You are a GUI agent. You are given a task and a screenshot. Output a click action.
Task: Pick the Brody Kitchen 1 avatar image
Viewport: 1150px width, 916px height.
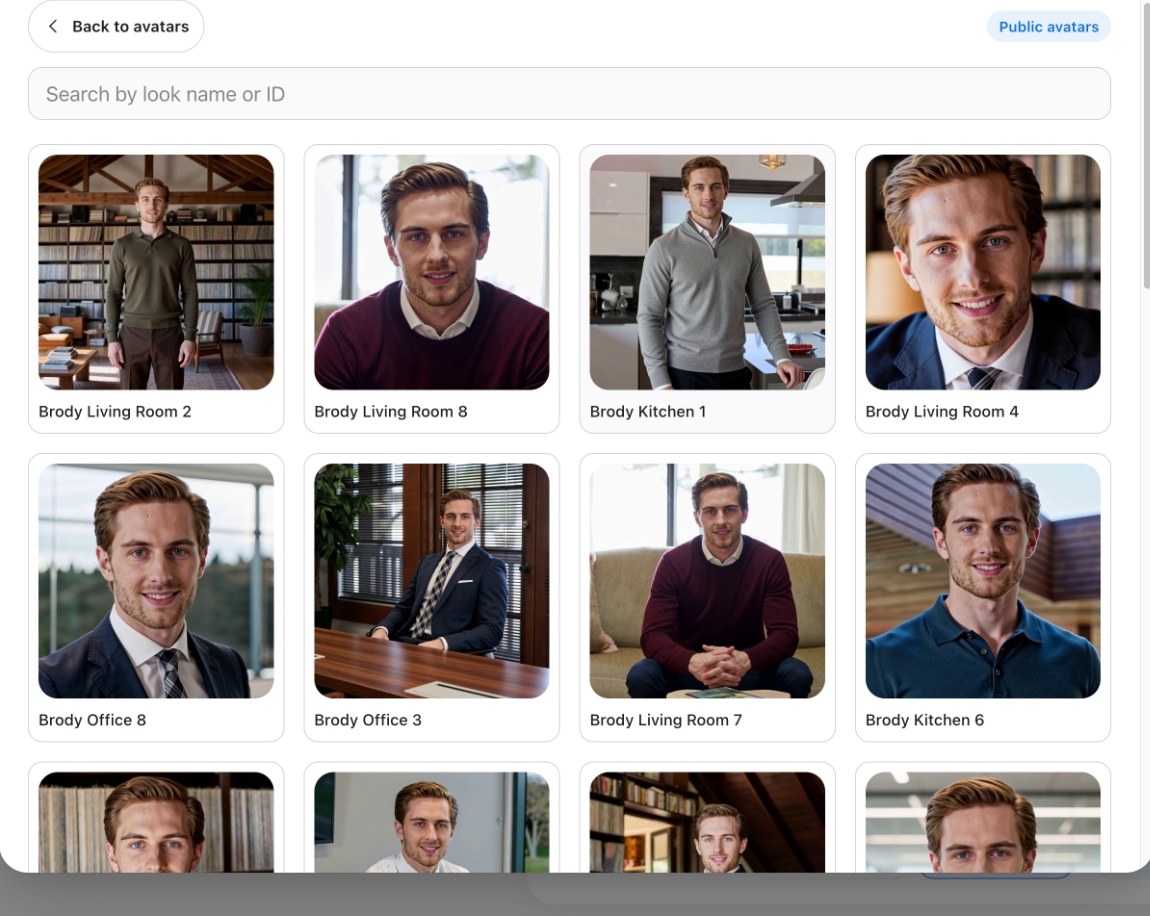(x=707, y=272)
